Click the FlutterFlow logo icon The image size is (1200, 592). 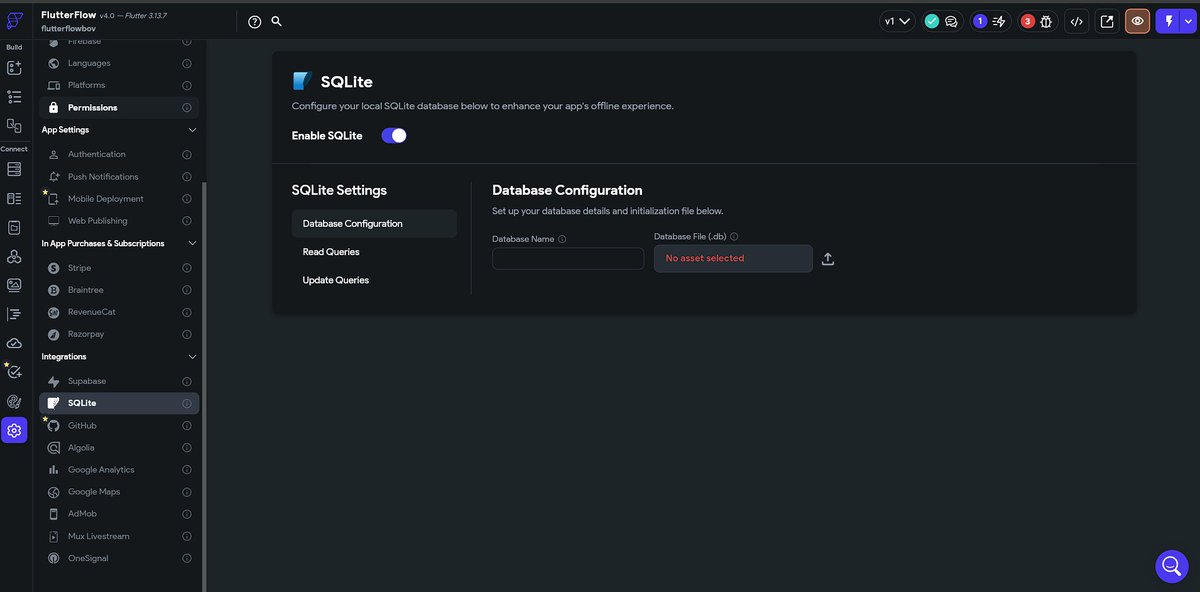click(x=14, y=21)
